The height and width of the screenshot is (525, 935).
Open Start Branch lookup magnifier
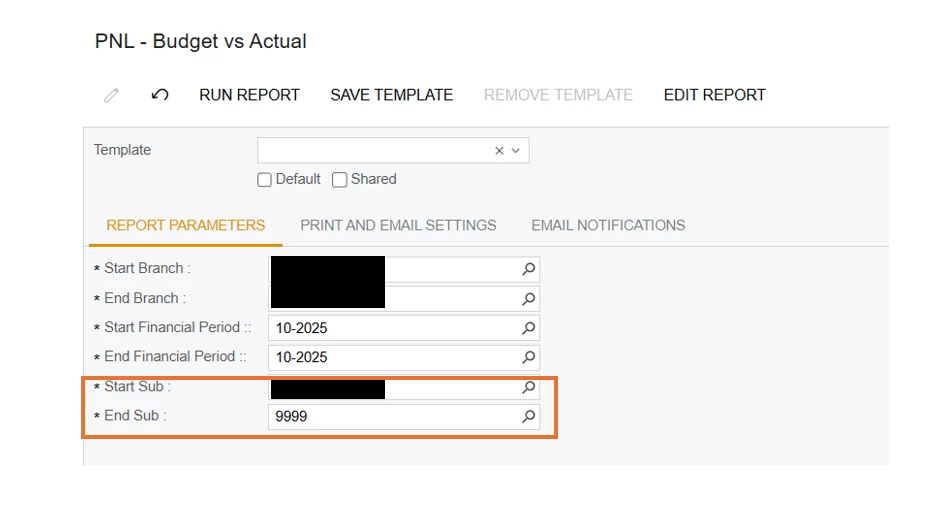coord(528,269)
